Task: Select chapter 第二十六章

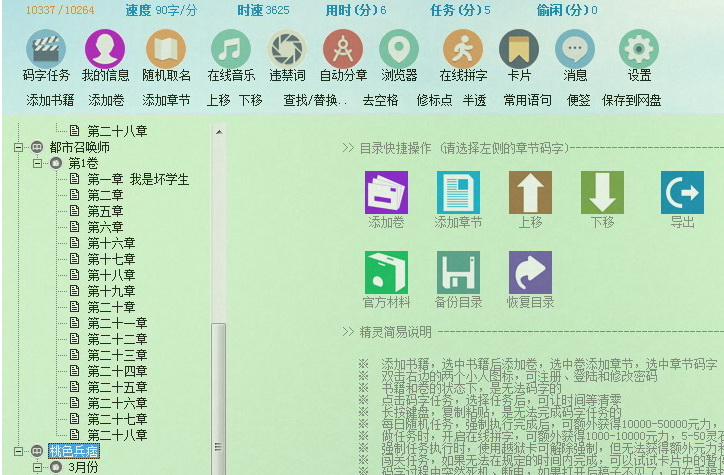Action: pyautogui.click(x=117, y=403)
